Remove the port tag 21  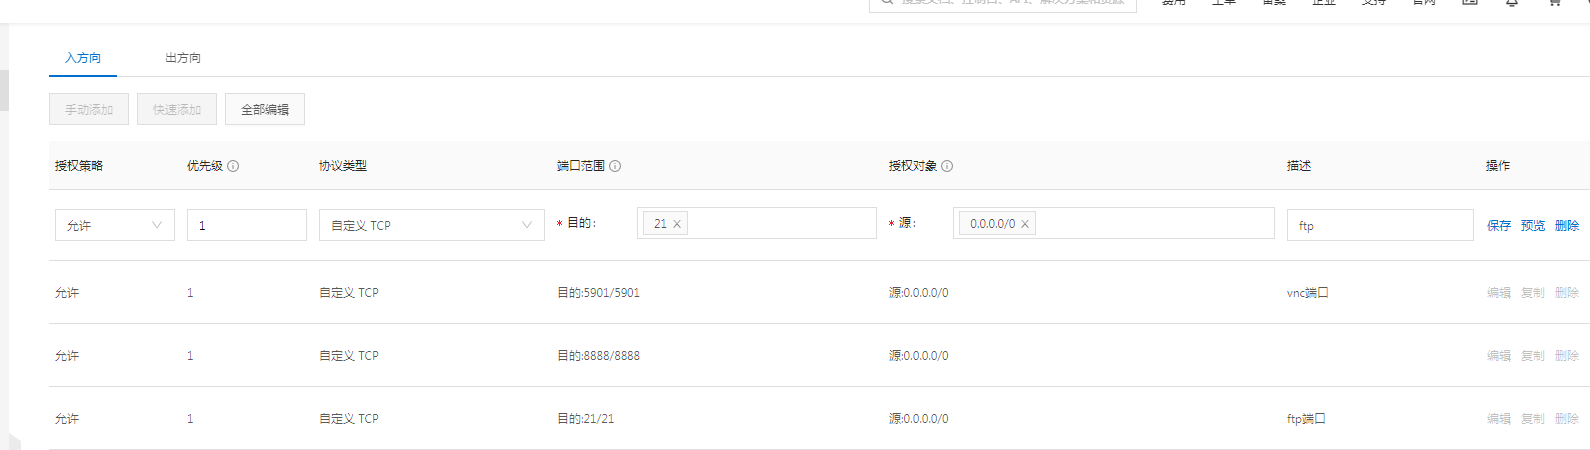pos(677,224)
